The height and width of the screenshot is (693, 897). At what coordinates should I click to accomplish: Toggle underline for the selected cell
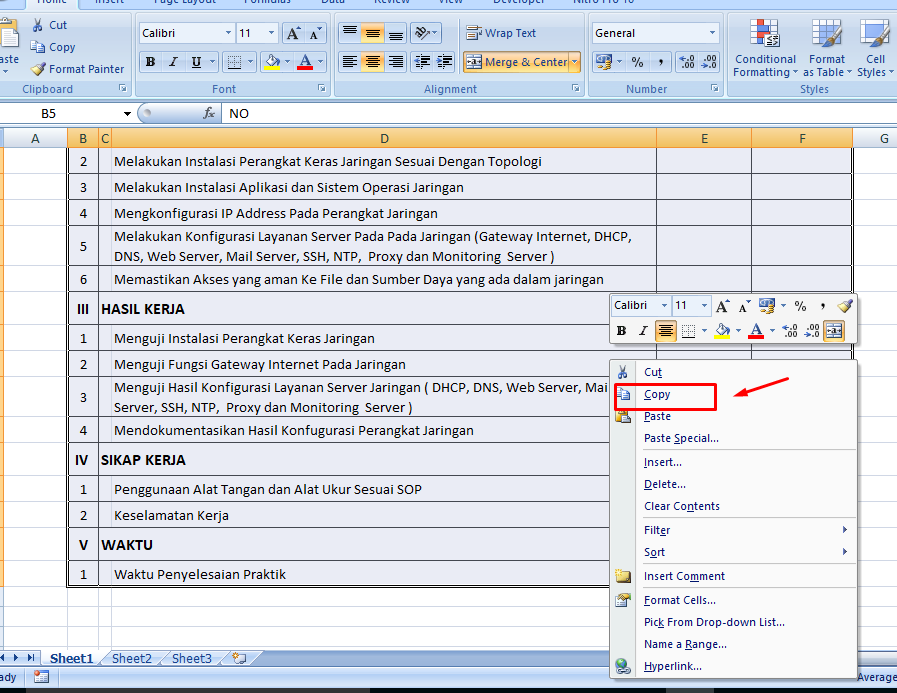click(x=194, y=62)
